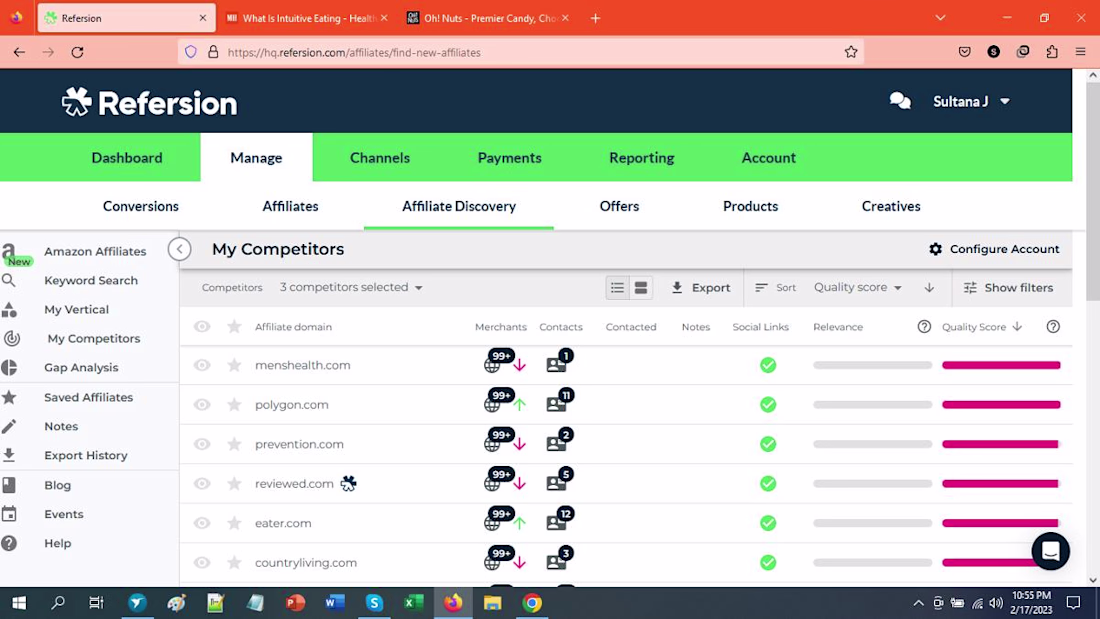Toggle visibility eye for eater.com
Screen dimensions: 1100x619
(x=202, y=524)
